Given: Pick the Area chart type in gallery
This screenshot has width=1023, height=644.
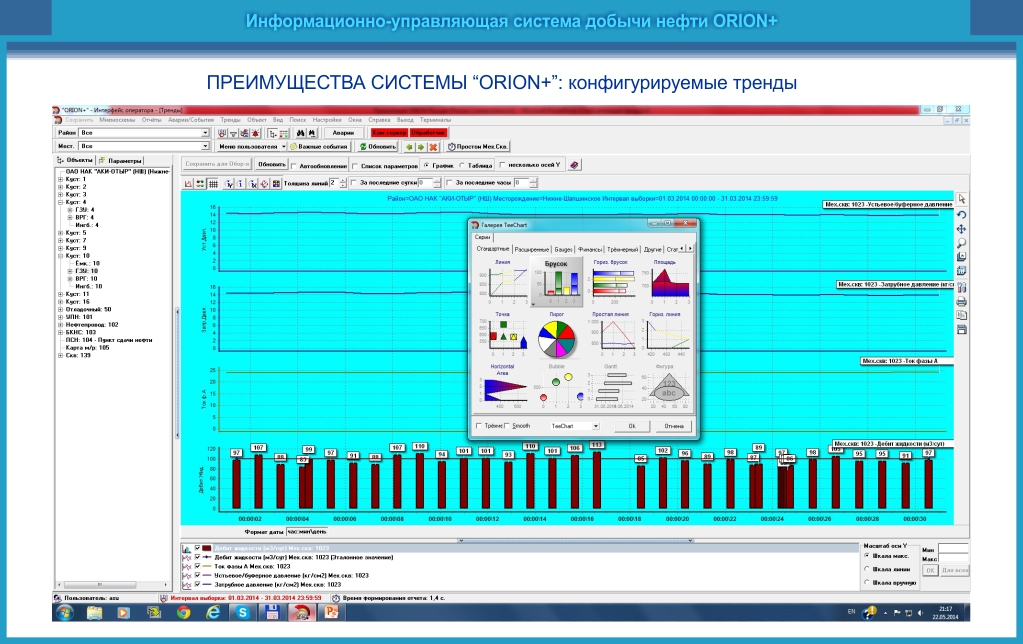Looking at the screenshot, I should (665, 281).
